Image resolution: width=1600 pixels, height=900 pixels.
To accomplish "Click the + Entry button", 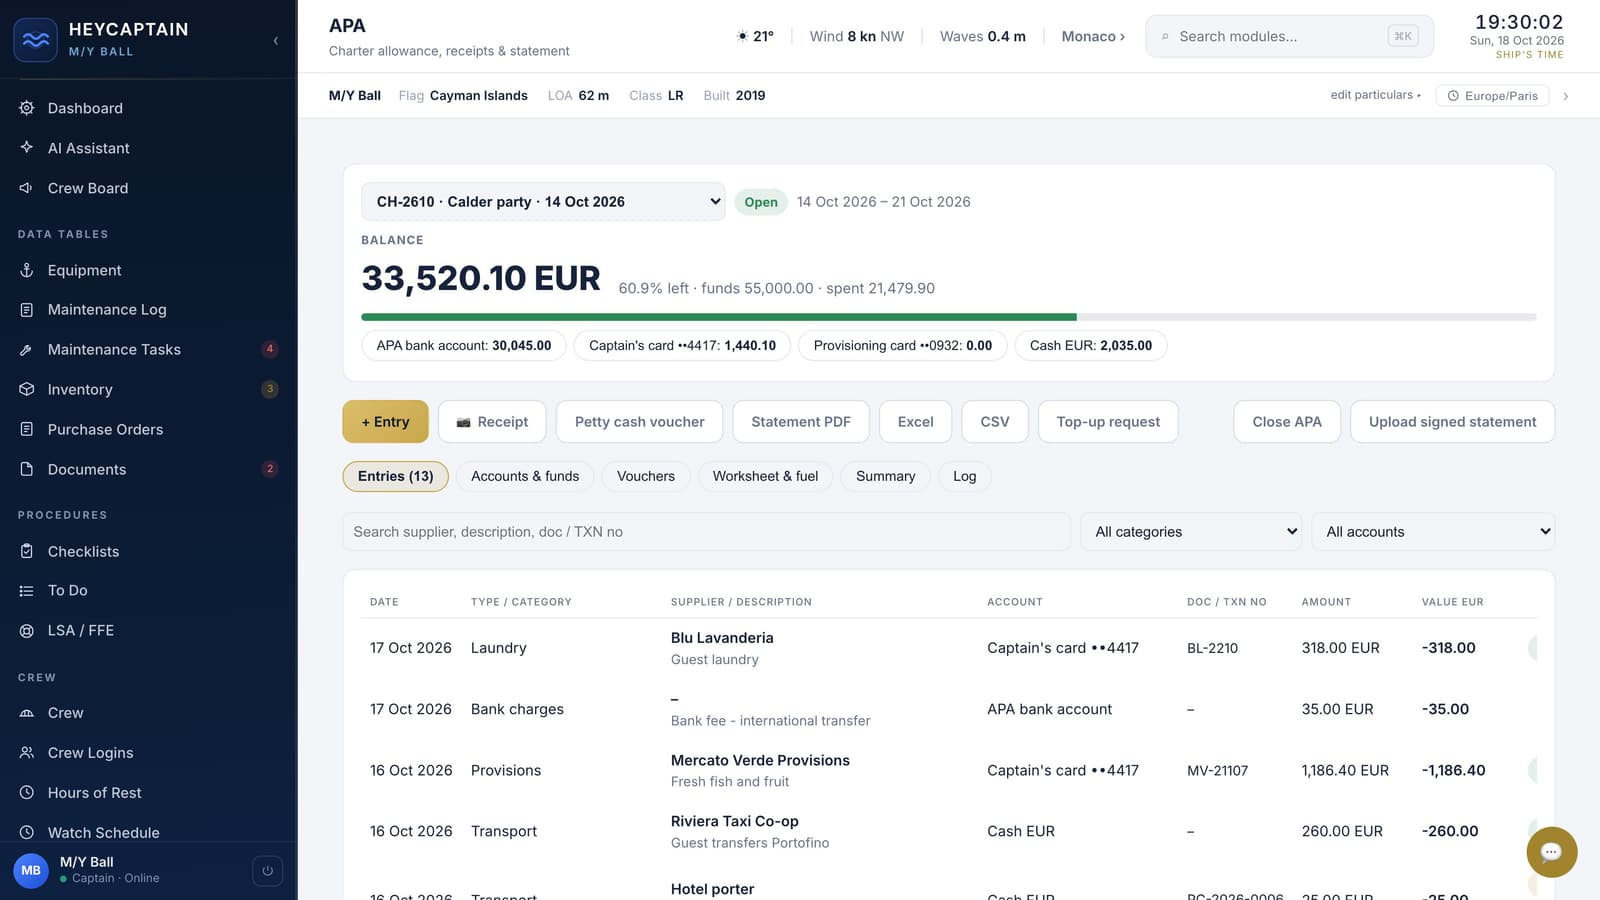I will tap(385, 422).
